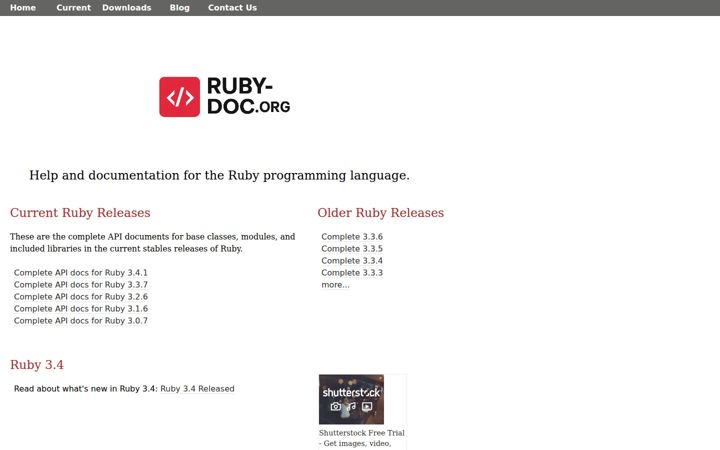720x450 pixels.
Task: Open the Complete 3.3.6 older release link
Action: point(352,236)
